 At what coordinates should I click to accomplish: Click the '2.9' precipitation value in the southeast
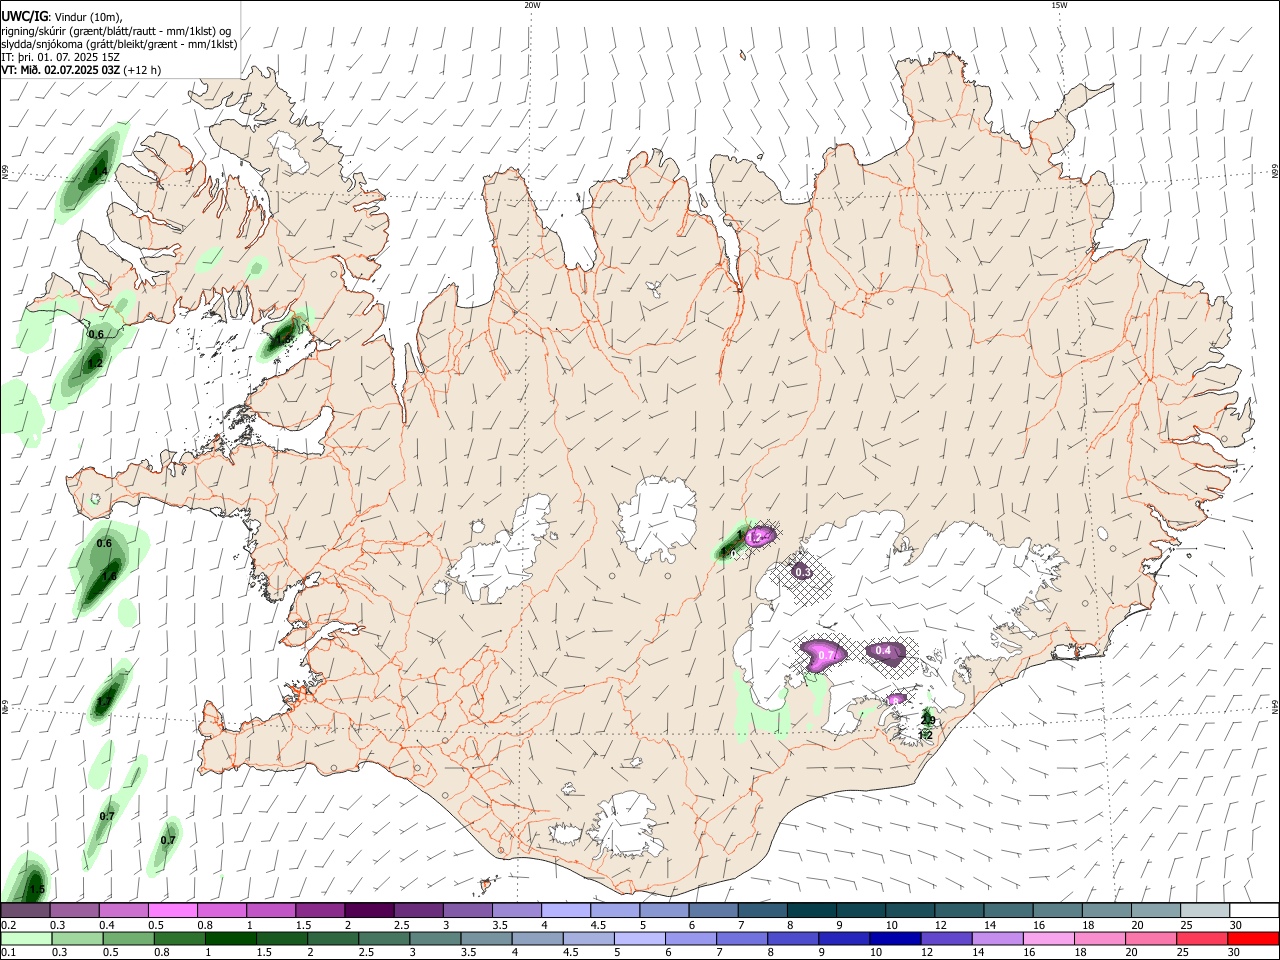pos(928,720)
